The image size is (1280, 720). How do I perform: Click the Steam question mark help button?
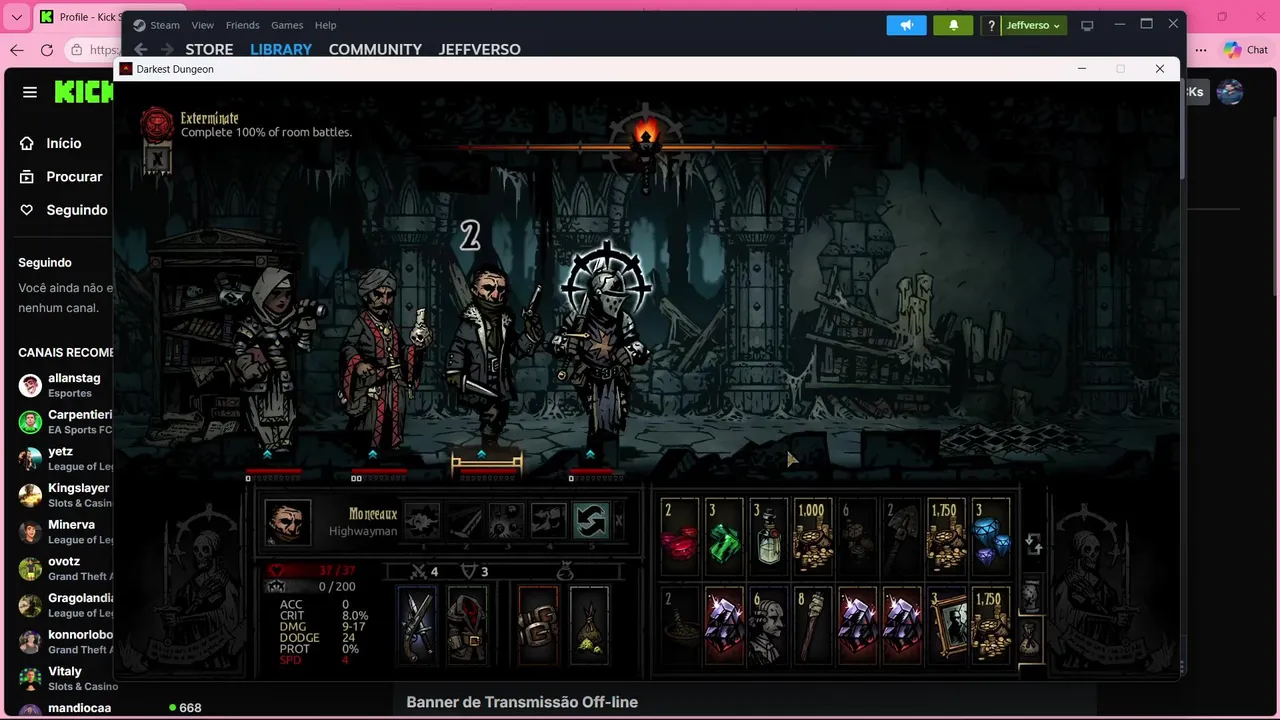pos(991,25)
